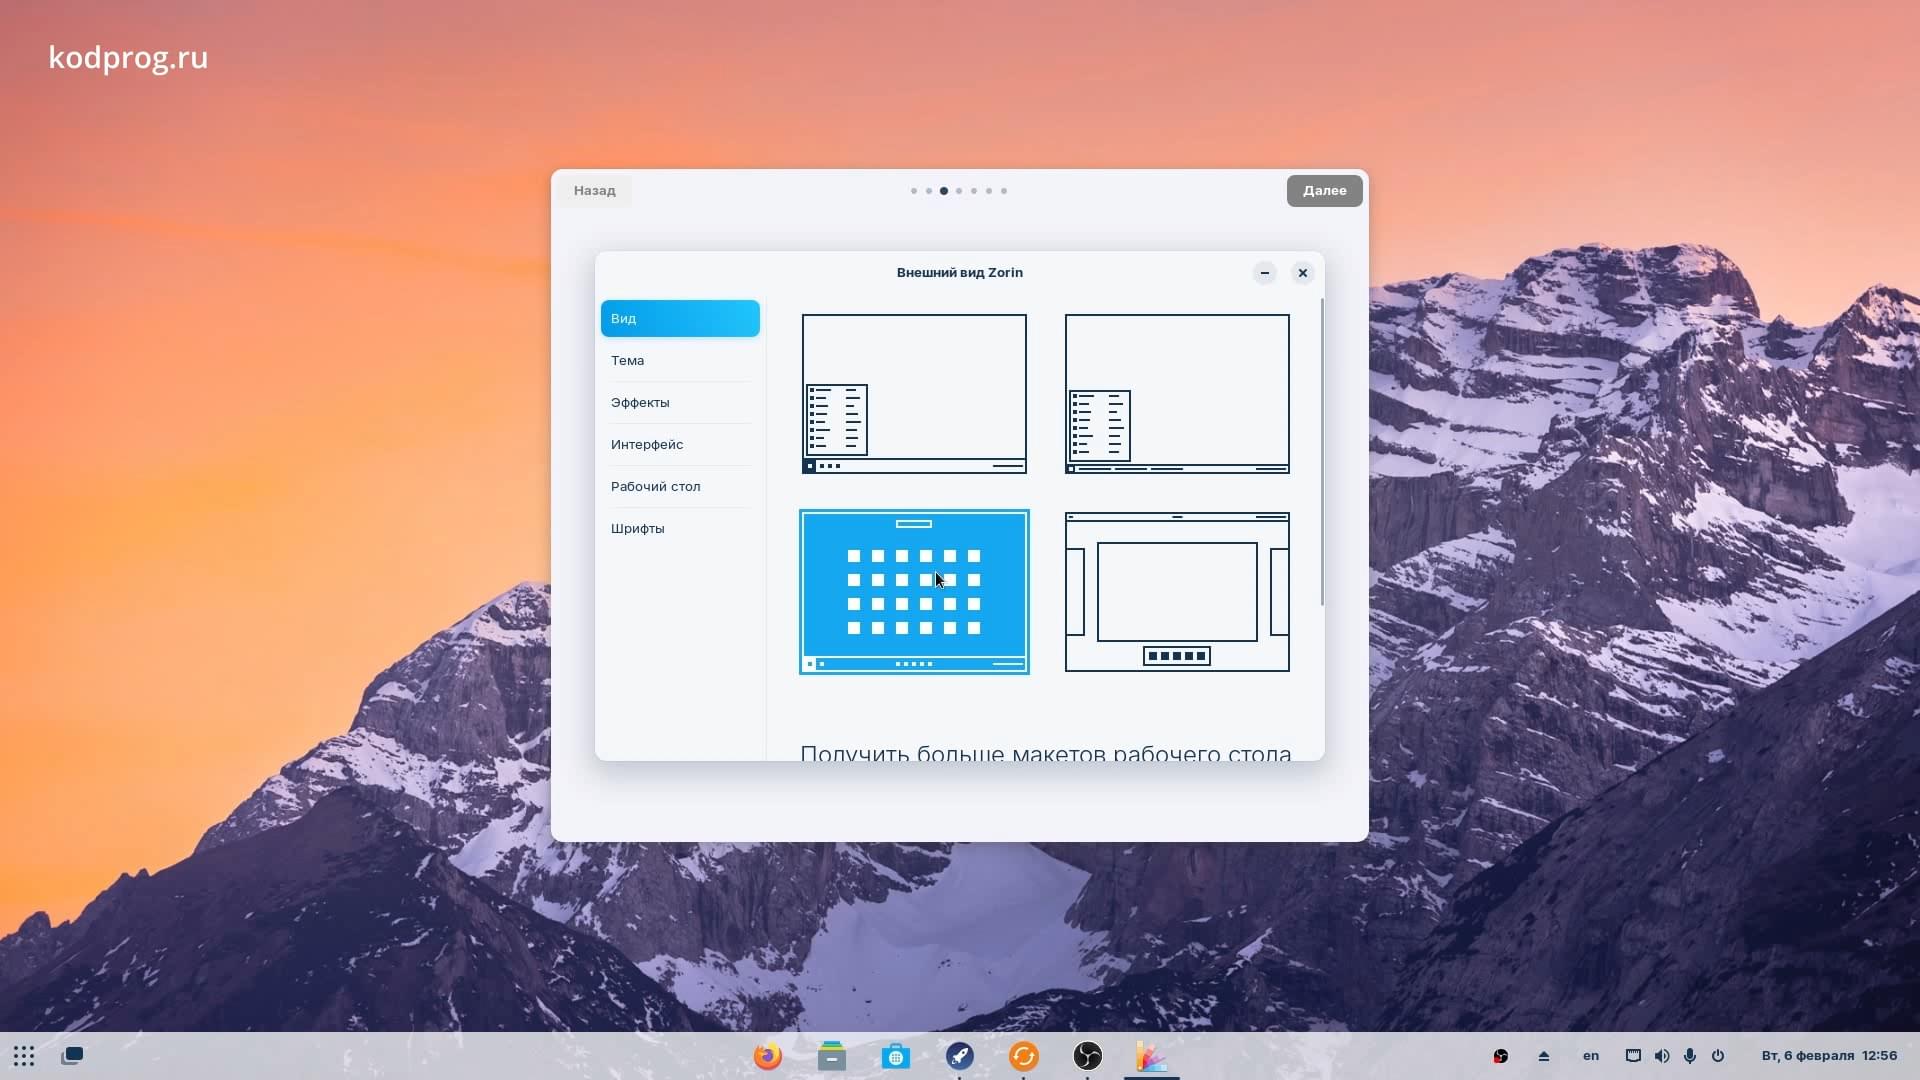Click the Zorin Appearance vertical scrollbar
The height and width of the screenshot is (1080, 1920).
pos(1322,452)
